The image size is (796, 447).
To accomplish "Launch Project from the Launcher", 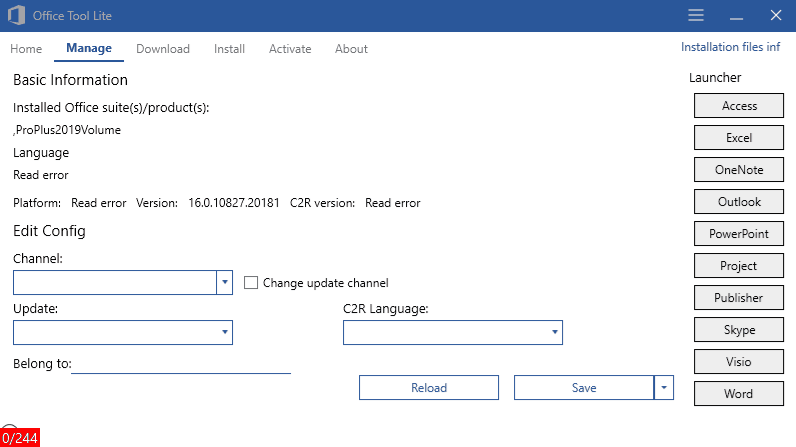I will 739,265.
